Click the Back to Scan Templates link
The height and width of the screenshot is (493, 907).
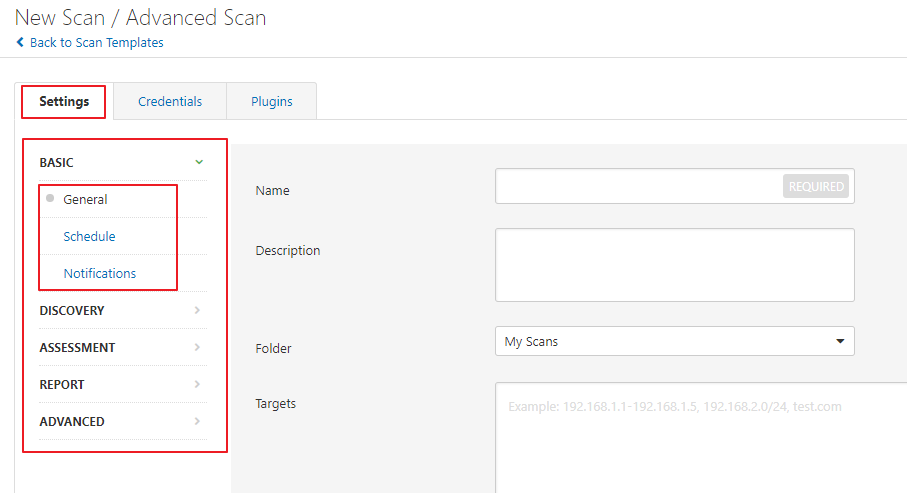tap(96, 43)
